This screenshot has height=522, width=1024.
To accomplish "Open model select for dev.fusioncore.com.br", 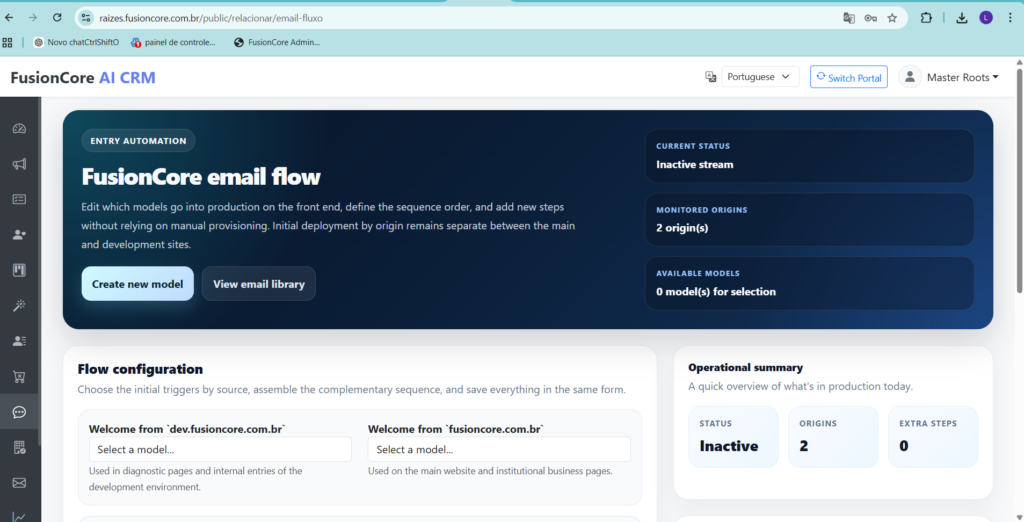I will point(220,449).
